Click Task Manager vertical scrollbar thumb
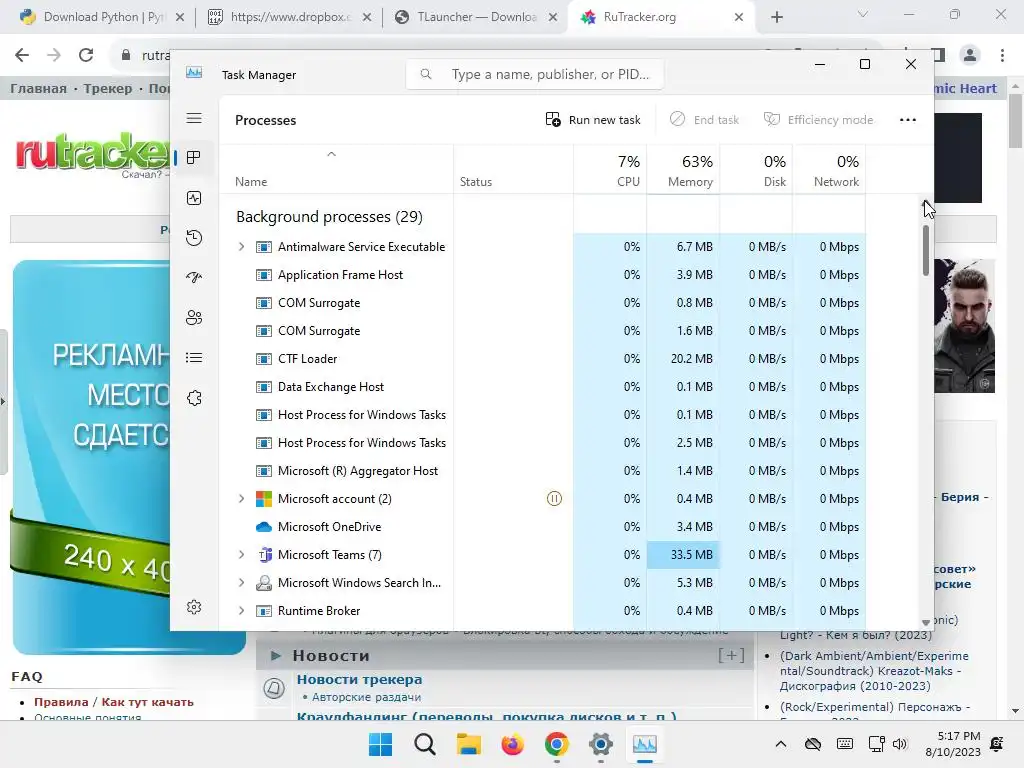This screenshot has width=1024, height=768. point(925,251)
